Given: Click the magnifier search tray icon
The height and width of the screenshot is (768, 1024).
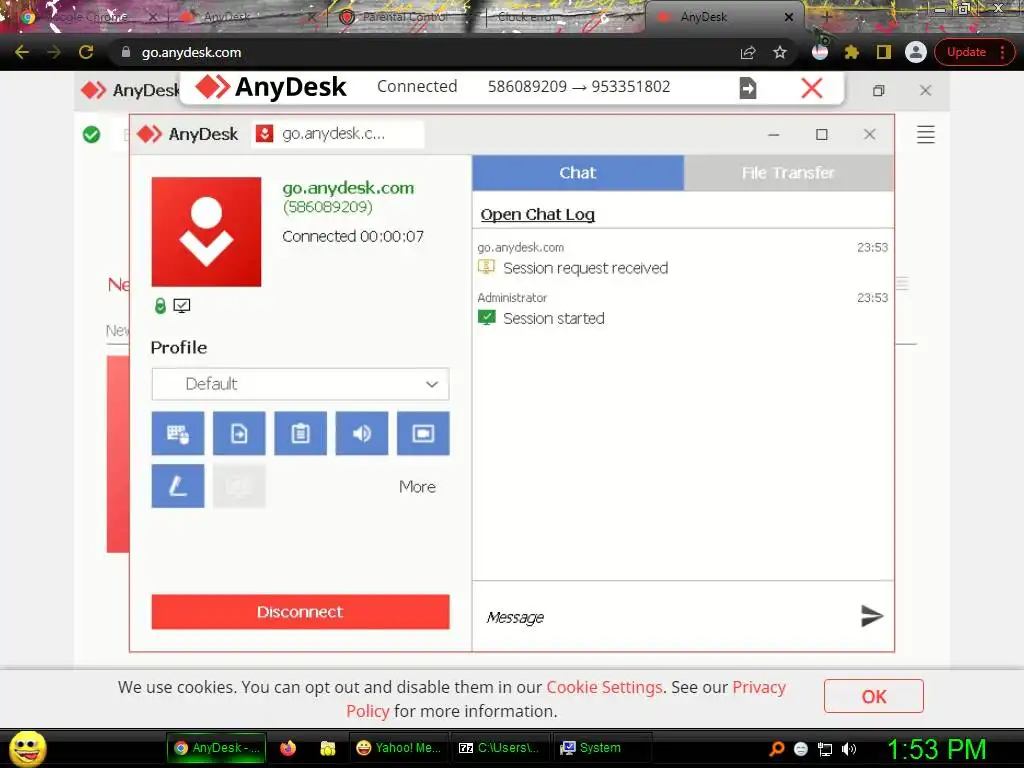Looking at the screenshot, I should tap(776, 749).
